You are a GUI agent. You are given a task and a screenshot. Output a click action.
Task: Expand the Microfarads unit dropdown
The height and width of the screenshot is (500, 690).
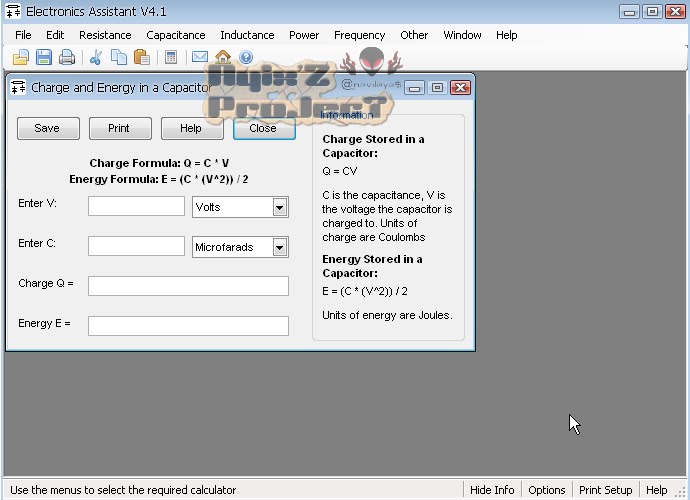(279, 247)
